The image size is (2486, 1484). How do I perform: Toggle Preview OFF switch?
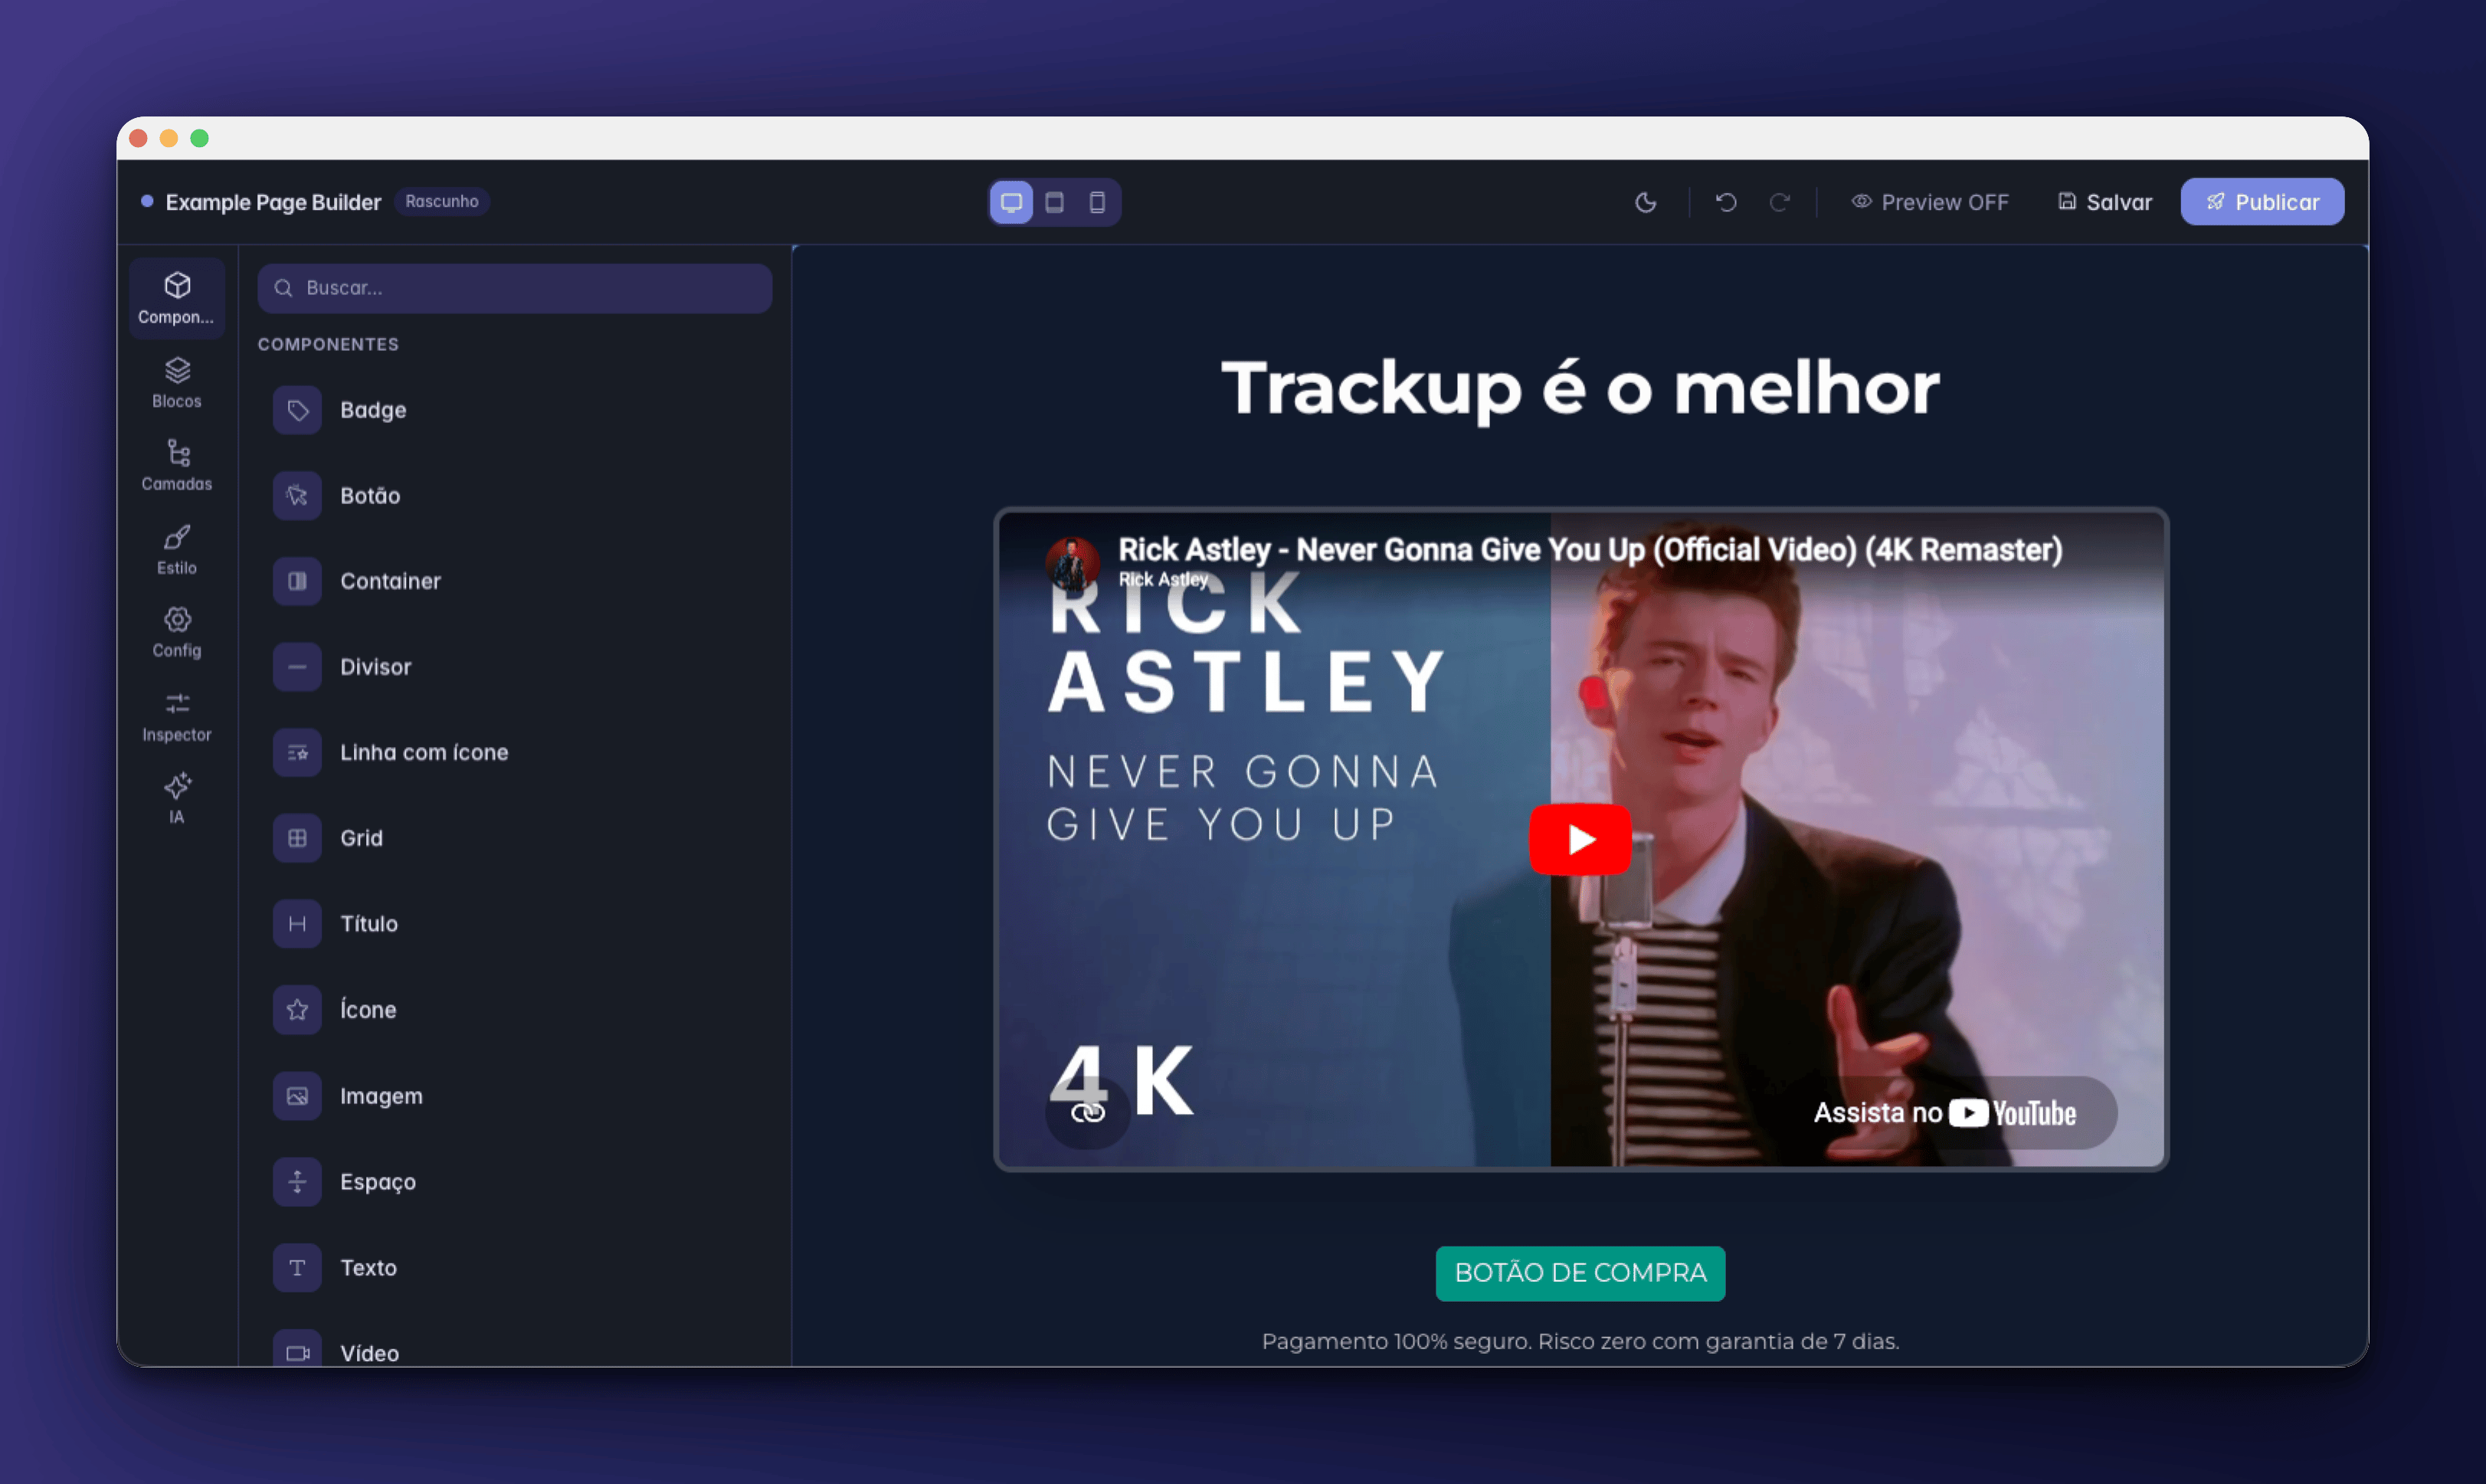click(1929, 202)
